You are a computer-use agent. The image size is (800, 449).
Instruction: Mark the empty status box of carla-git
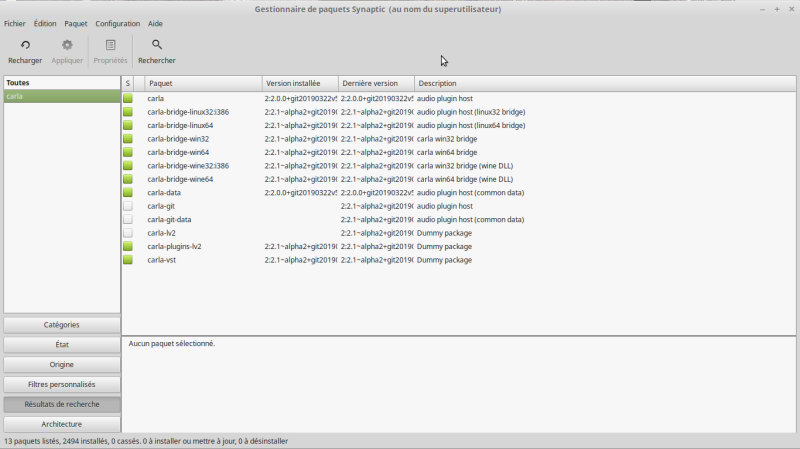[x=128, y=206]
